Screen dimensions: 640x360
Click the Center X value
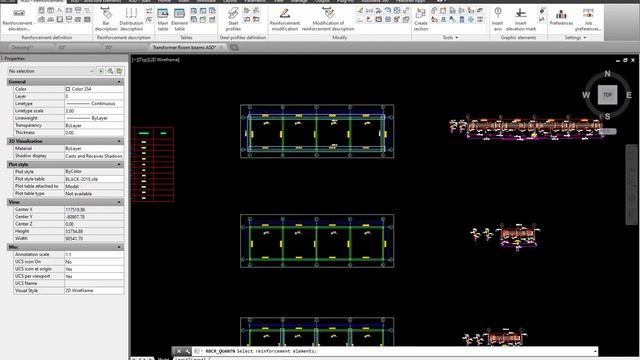click(94, 209)
